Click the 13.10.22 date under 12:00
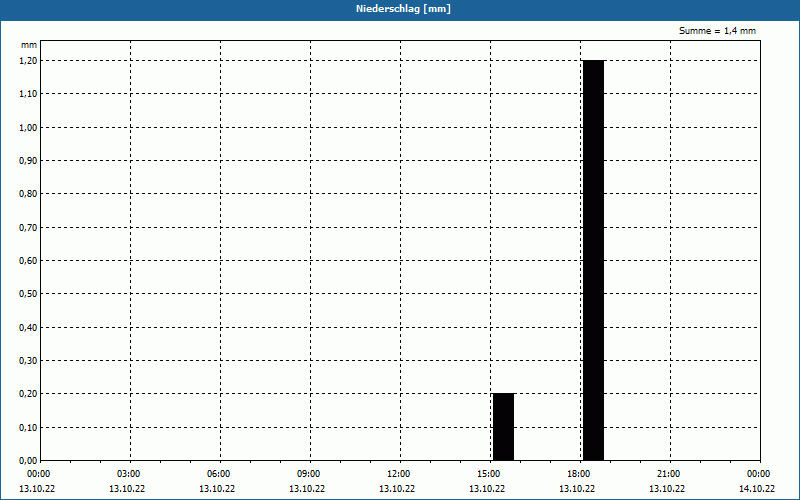Viewport: 800px width, 500px height. pyautogui.click(x=397, y=489)
